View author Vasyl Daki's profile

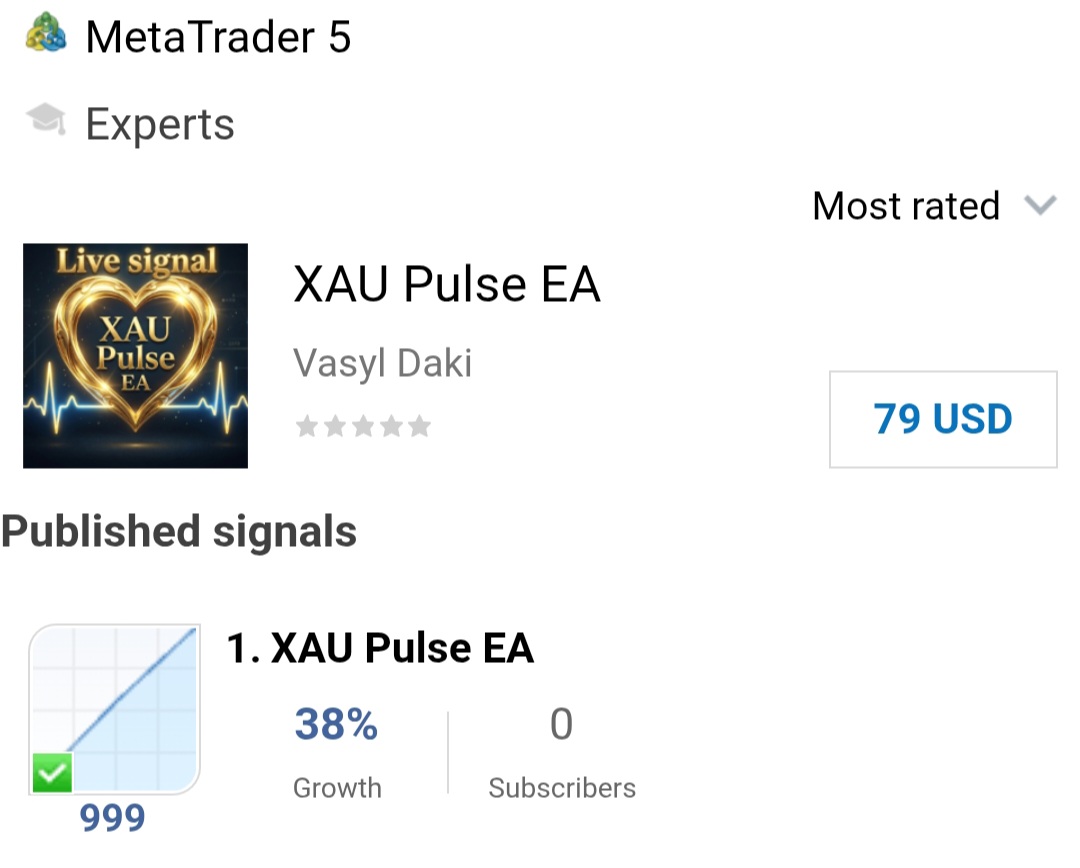click(382, 363)
